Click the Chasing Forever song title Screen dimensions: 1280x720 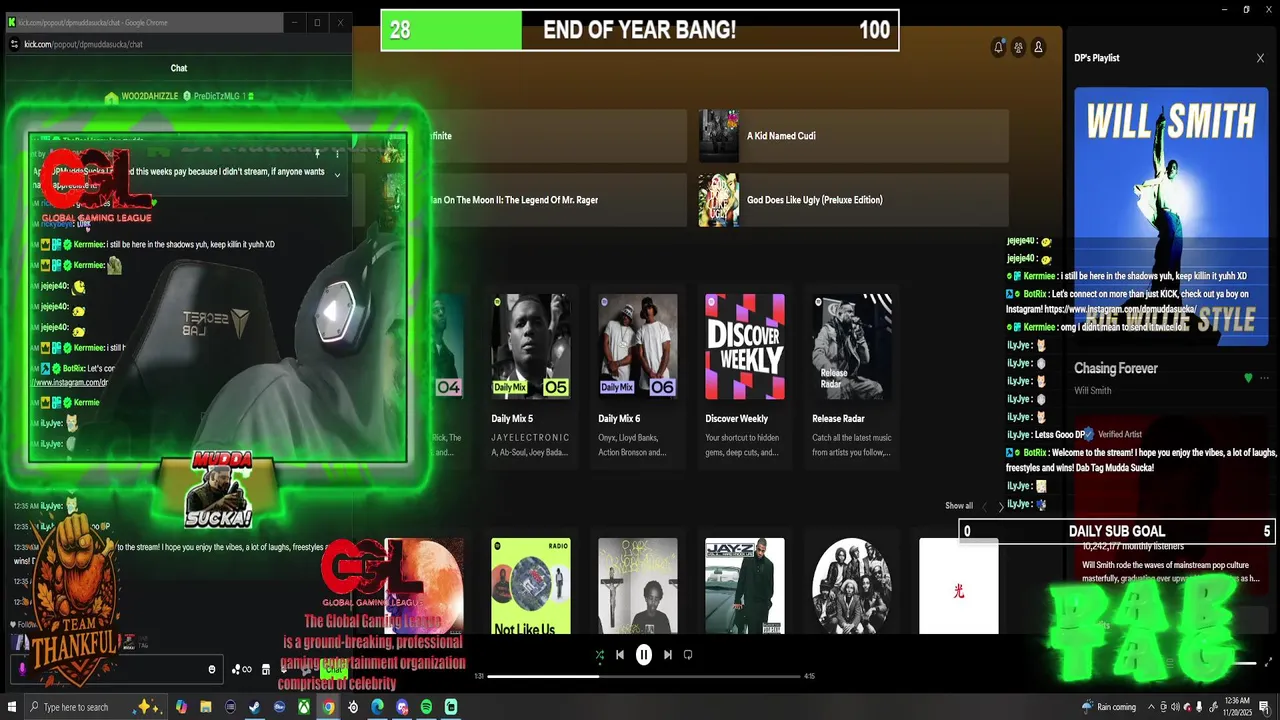[1116, 368]
